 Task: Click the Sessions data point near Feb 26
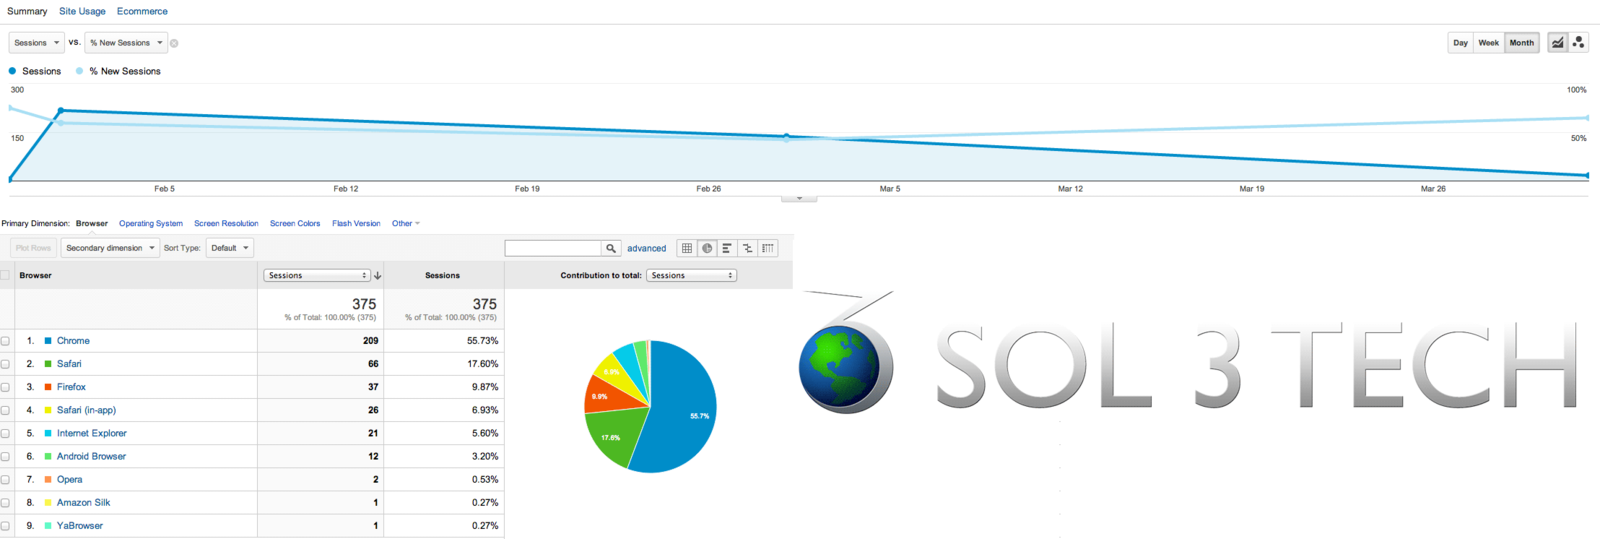point(786,136)
